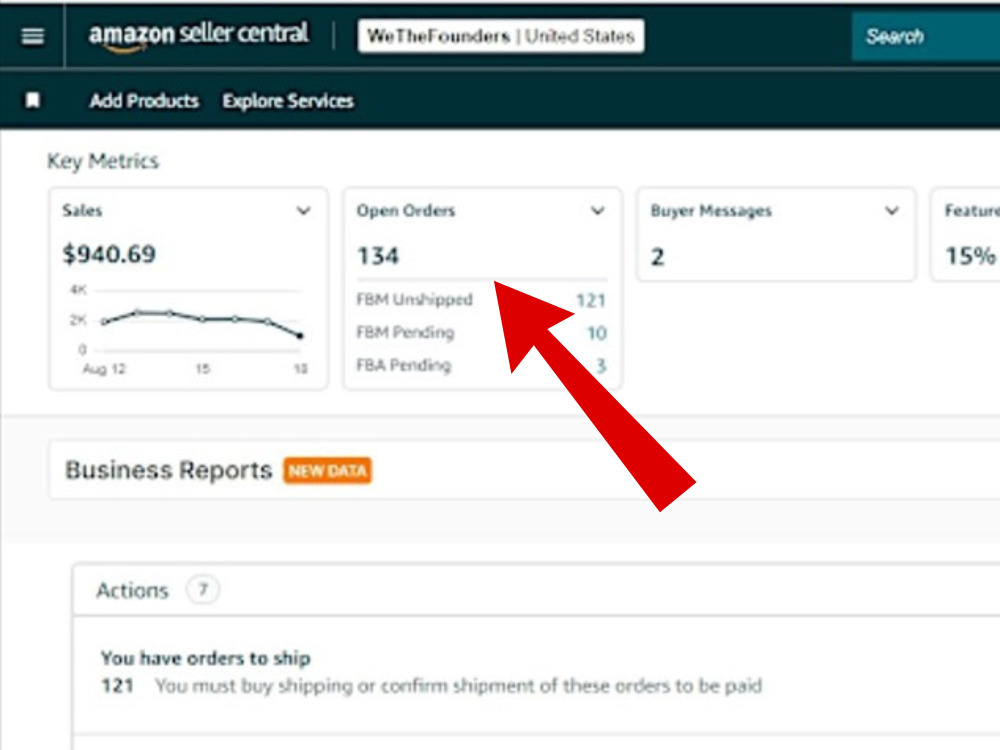The image size is (1000, 750).
Task: Click the Key Metrics heading
Action: [x=103, y=161]
